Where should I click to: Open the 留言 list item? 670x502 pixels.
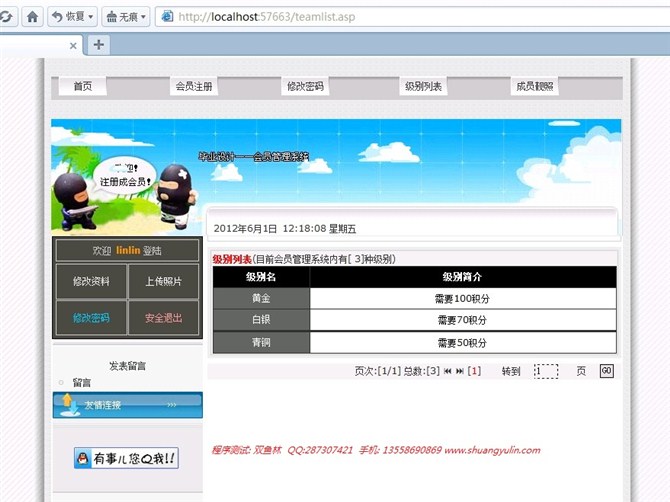(x=82, y=382)
